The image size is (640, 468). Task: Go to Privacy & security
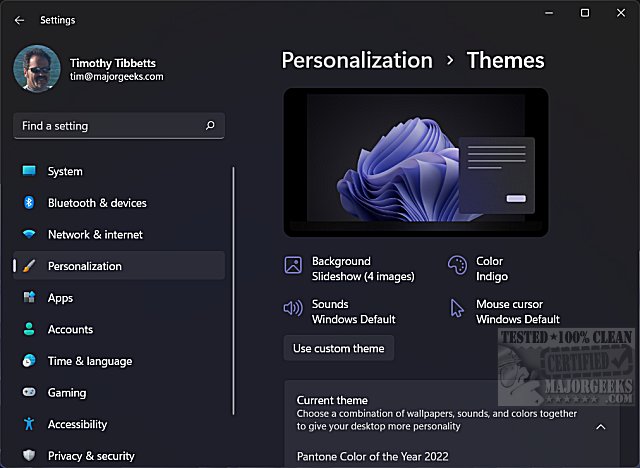point(119,455)
